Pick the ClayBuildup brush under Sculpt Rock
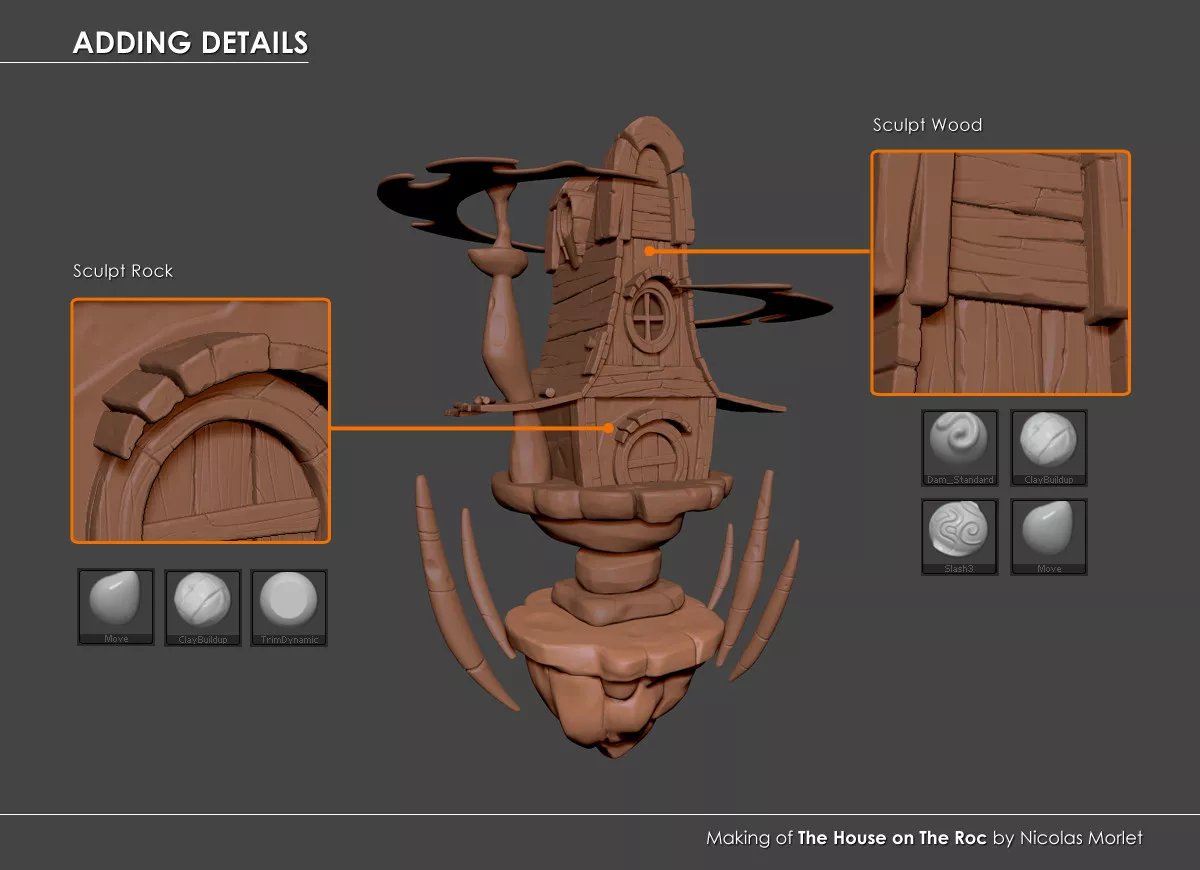Screen dimensions: 1200x870 coord(203,606)
